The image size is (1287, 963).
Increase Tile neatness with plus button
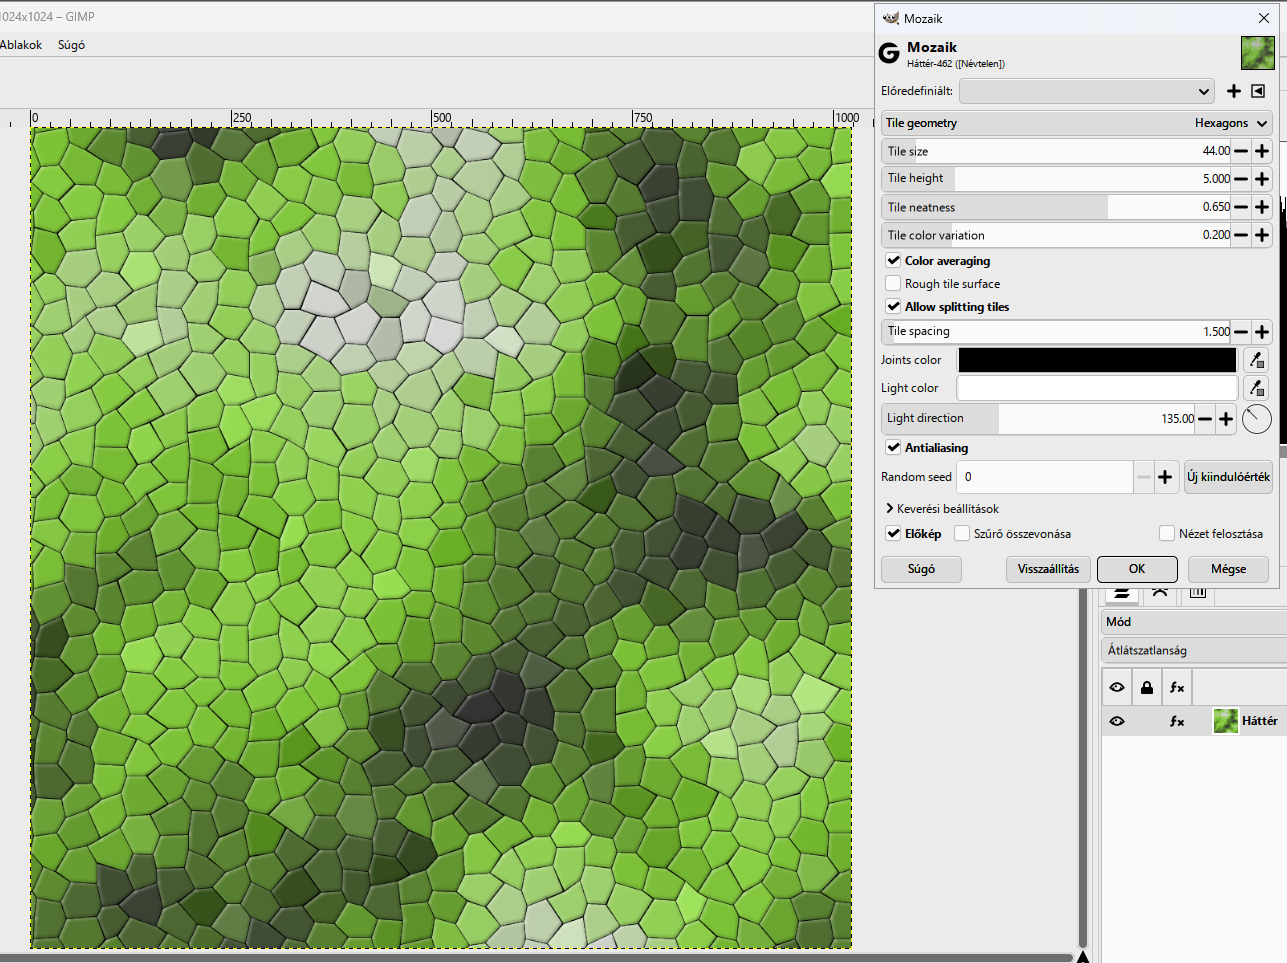click(x=1262, y=207)
